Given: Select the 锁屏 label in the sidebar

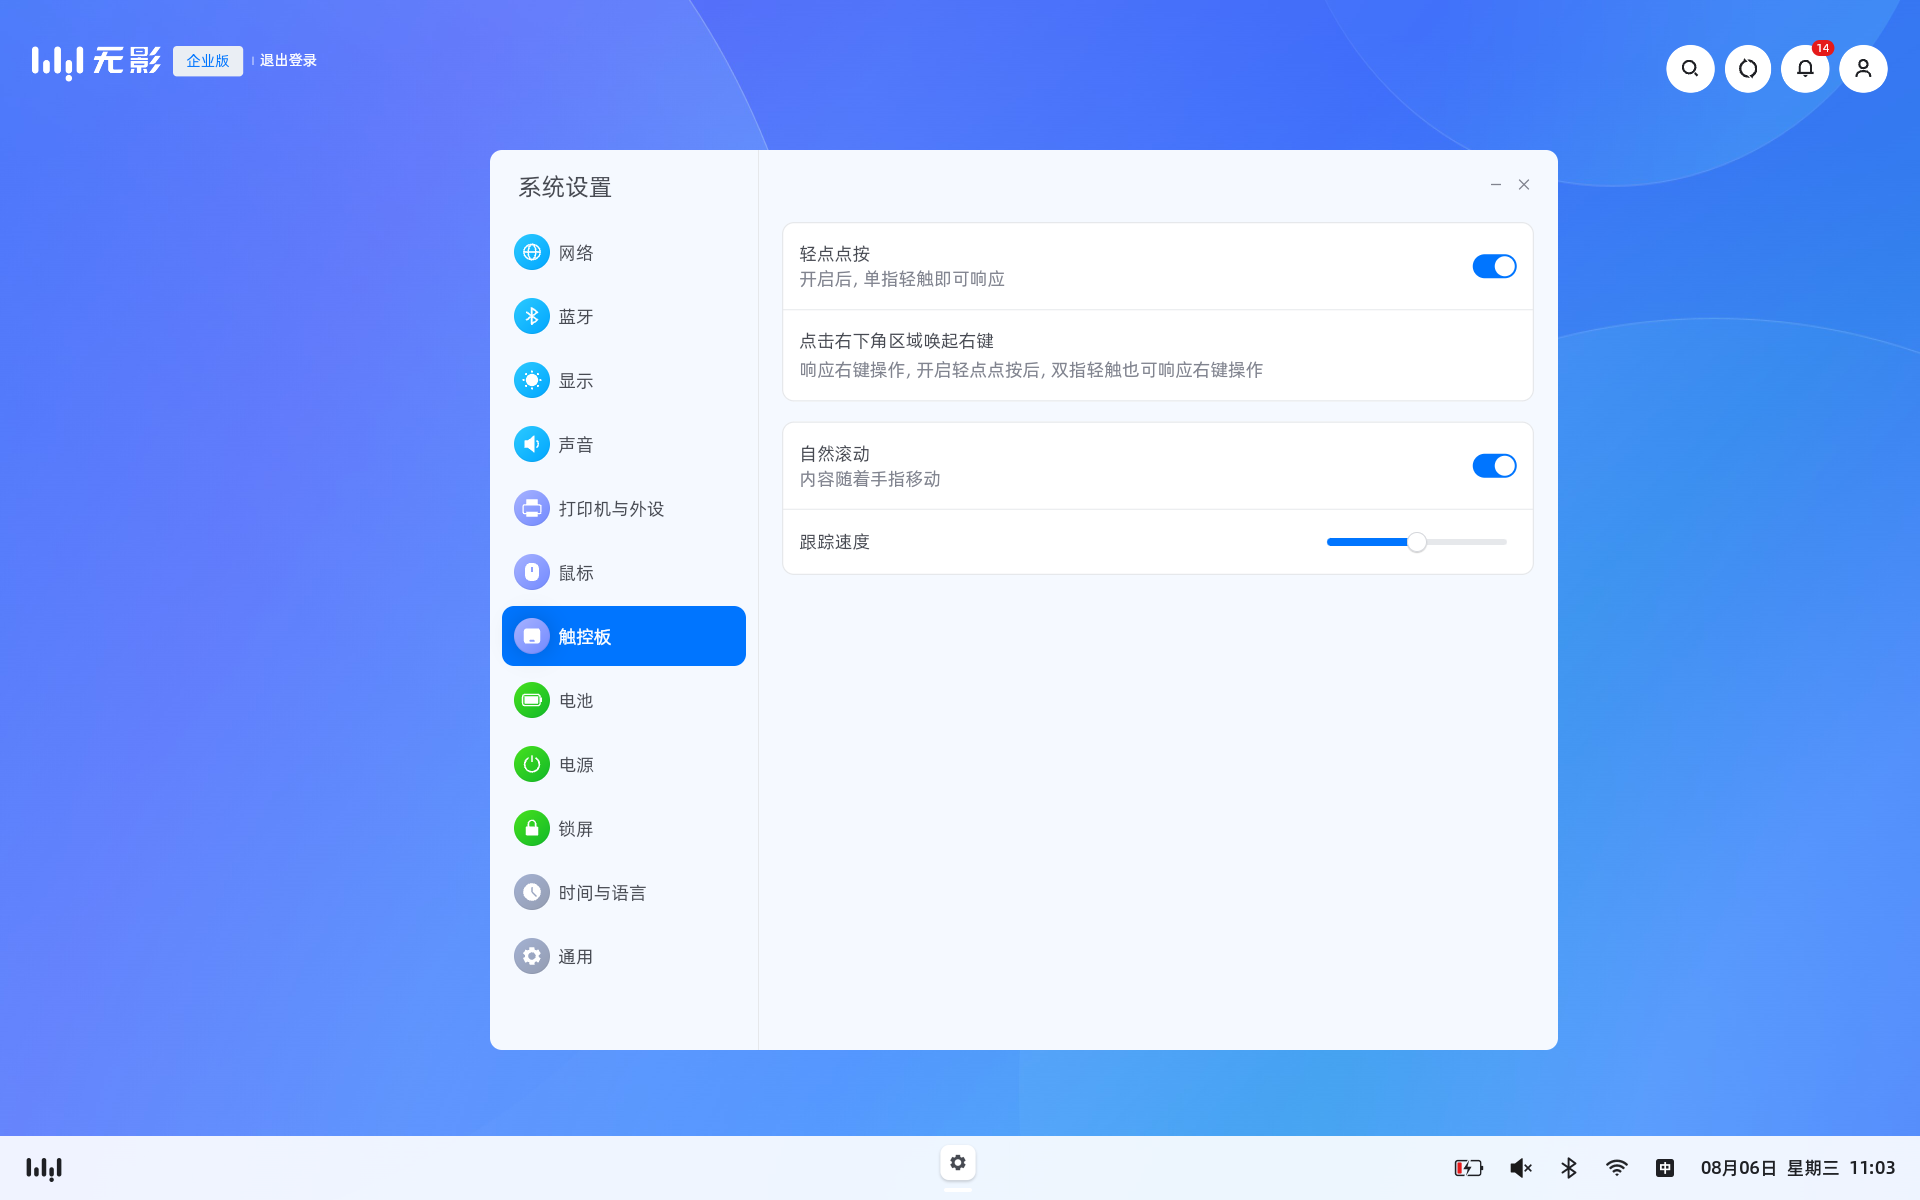Looking at the screenshot, I should click(576, 829).
